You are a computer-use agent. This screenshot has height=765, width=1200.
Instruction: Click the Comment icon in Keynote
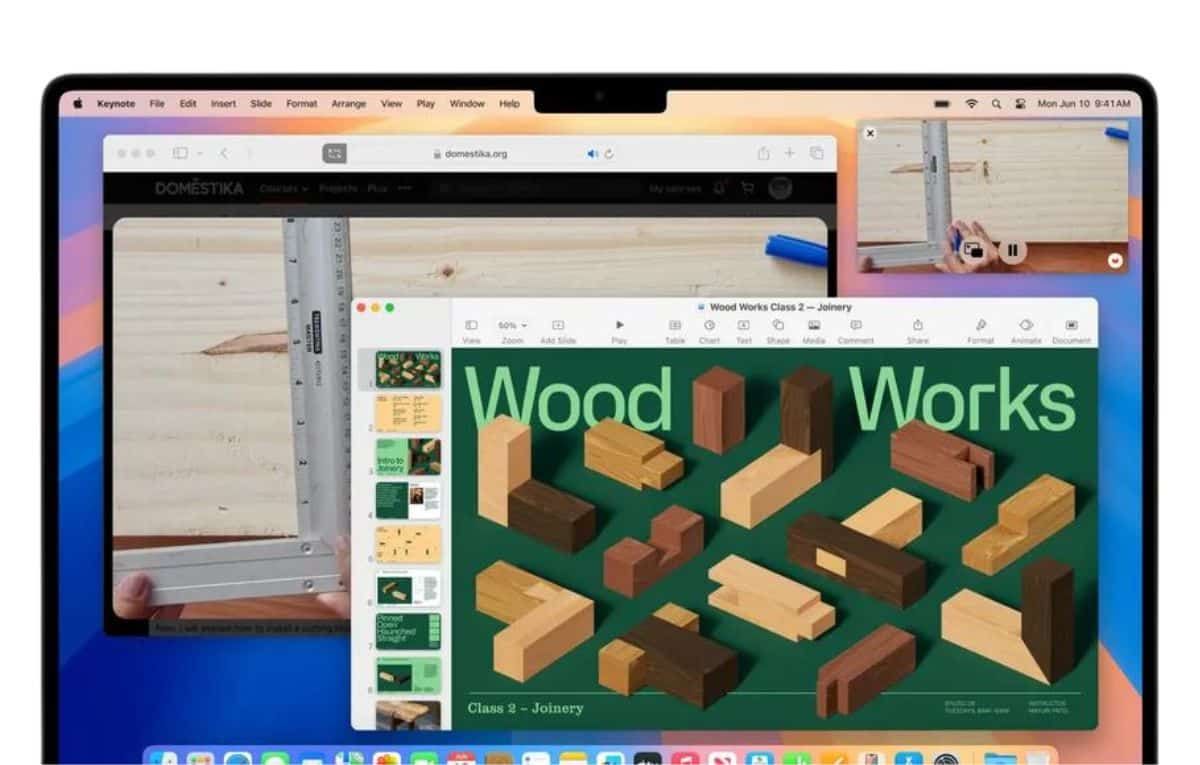856,325
